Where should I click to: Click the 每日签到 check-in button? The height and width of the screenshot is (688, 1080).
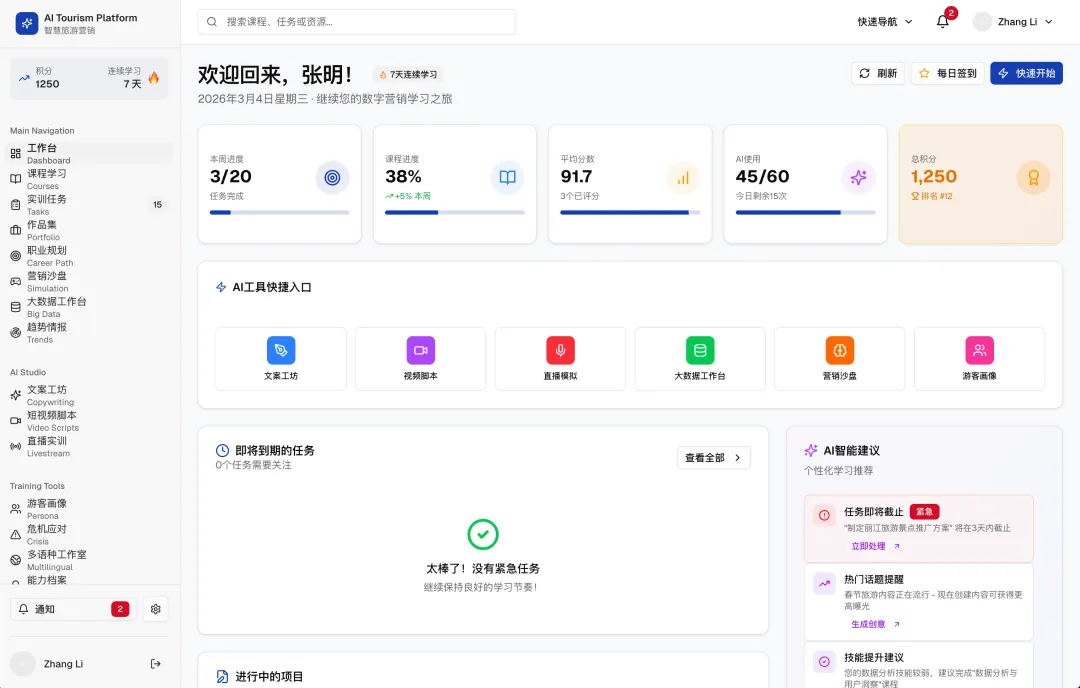pyautogui.click(x=948, y=73)
